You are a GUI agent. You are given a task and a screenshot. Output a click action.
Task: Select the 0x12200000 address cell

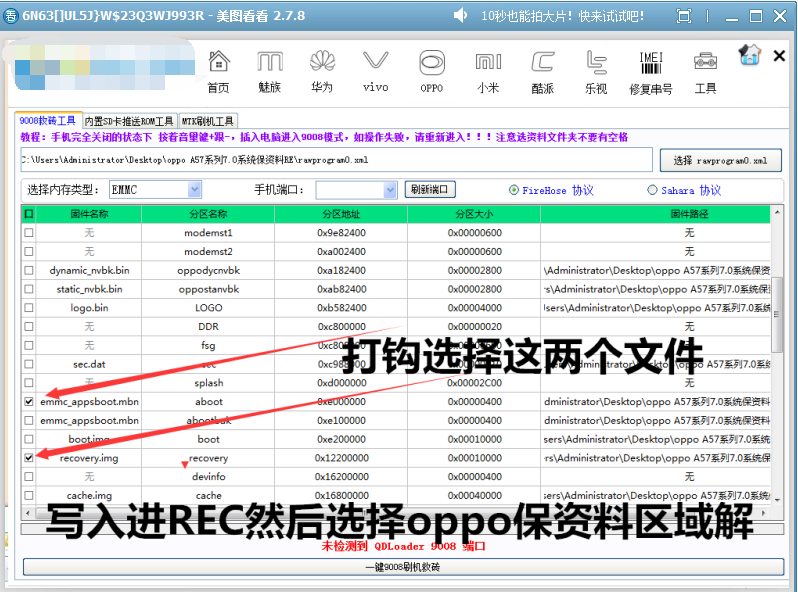(x=341, y=458)
